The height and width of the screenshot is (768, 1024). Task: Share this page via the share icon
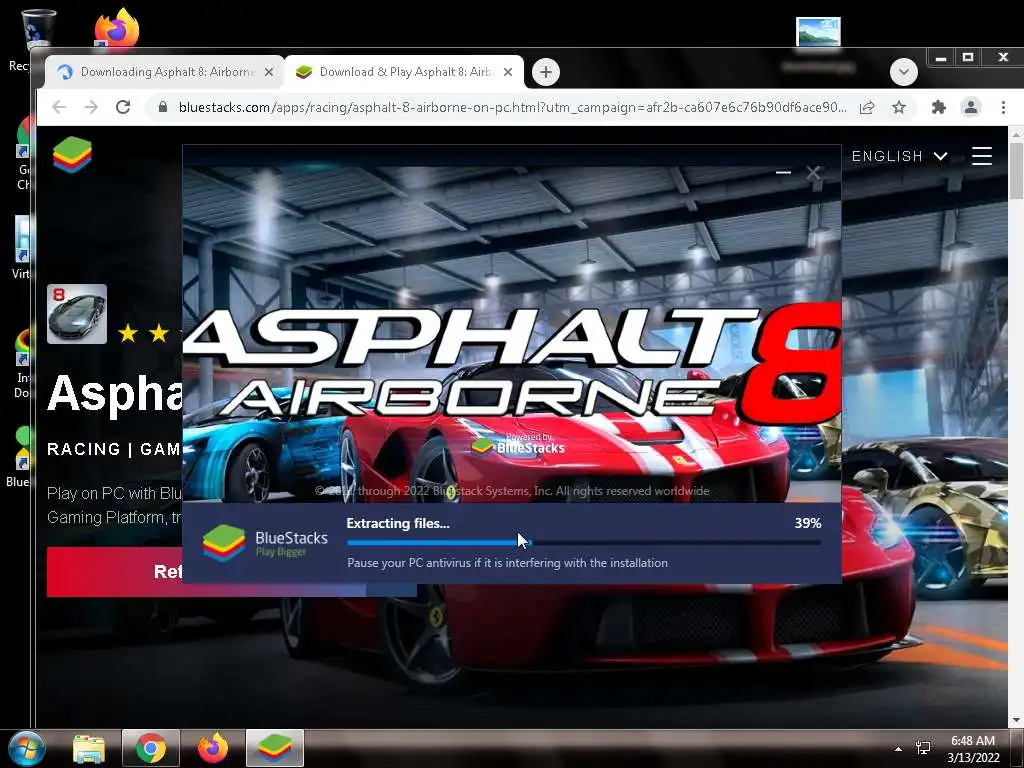(x=867, y=107)
